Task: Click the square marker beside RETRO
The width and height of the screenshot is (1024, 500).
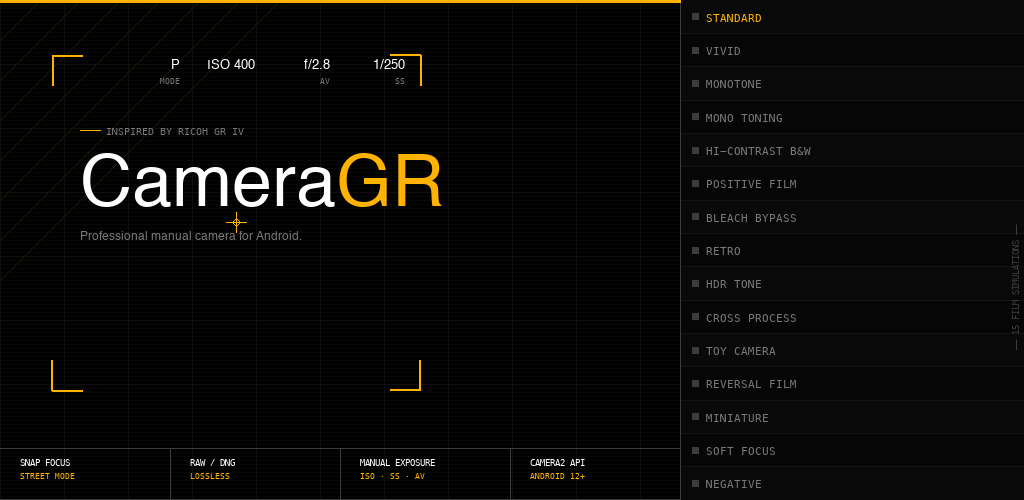Action: (x=696, y=250)
